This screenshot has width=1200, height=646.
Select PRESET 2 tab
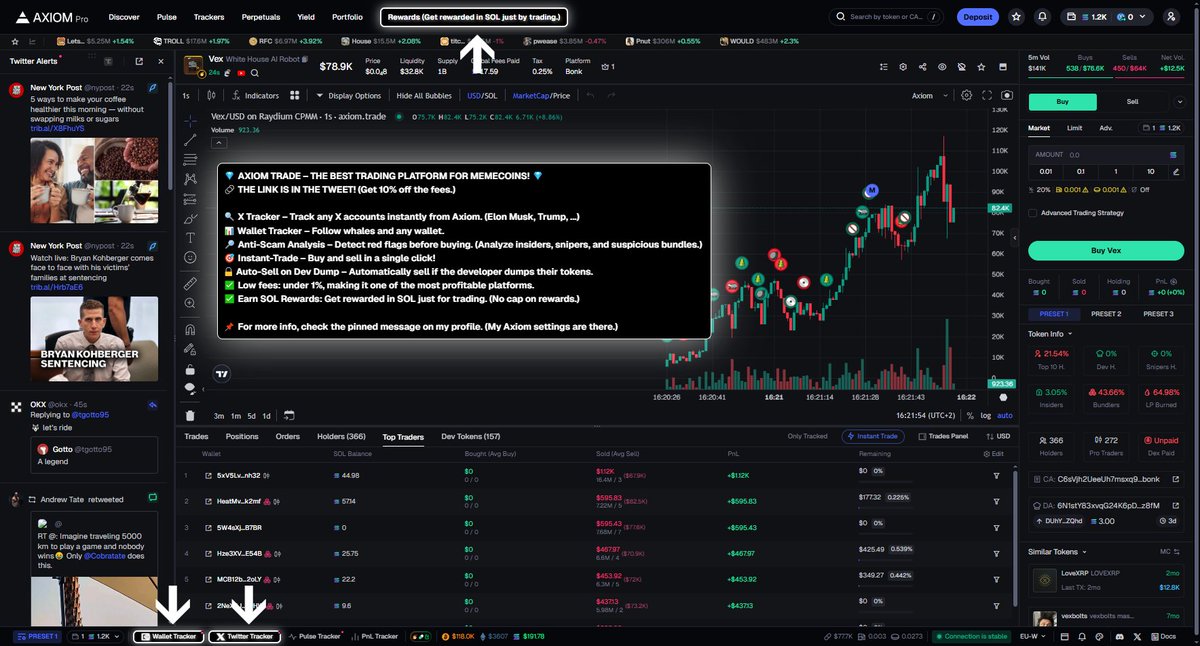pos(1105,314)
